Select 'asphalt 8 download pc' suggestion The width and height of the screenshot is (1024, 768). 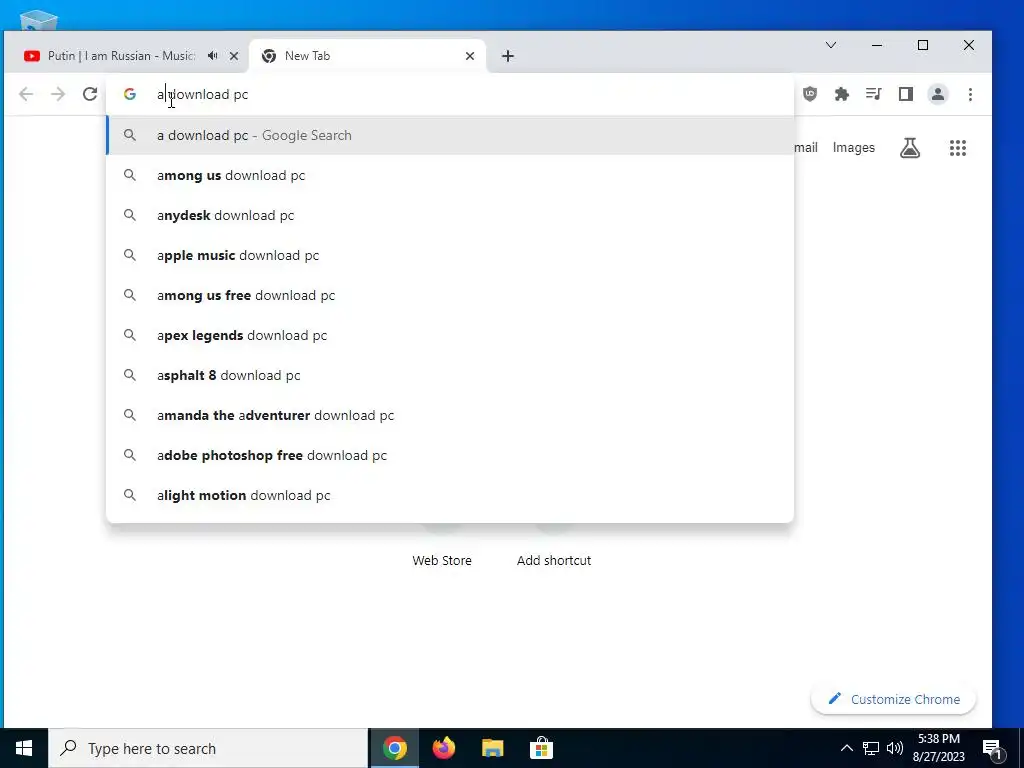[450, 375]
